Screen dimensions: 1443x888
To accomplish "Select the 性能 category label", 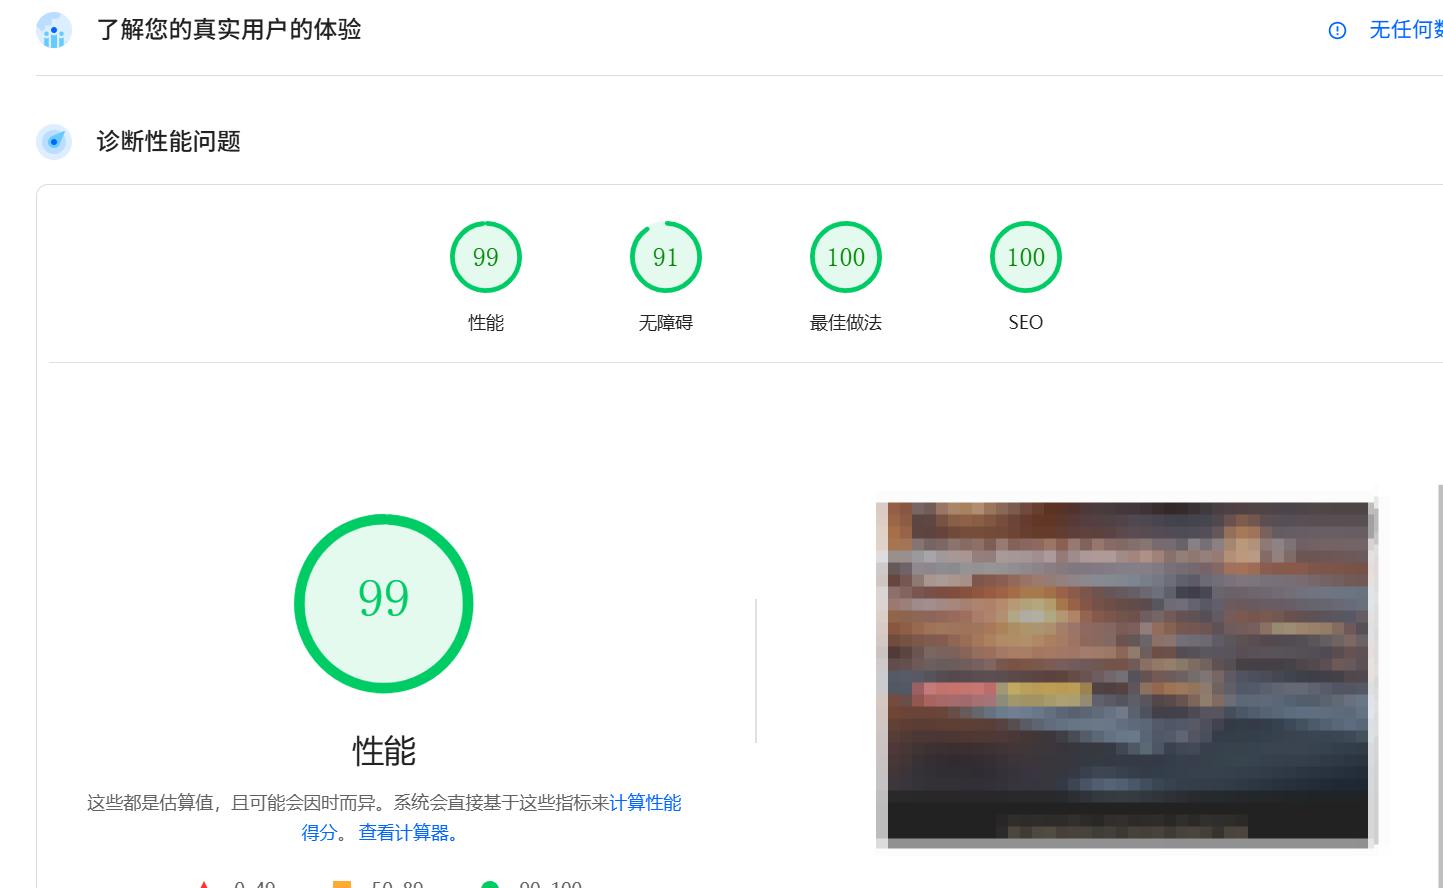I will (486, 322).
